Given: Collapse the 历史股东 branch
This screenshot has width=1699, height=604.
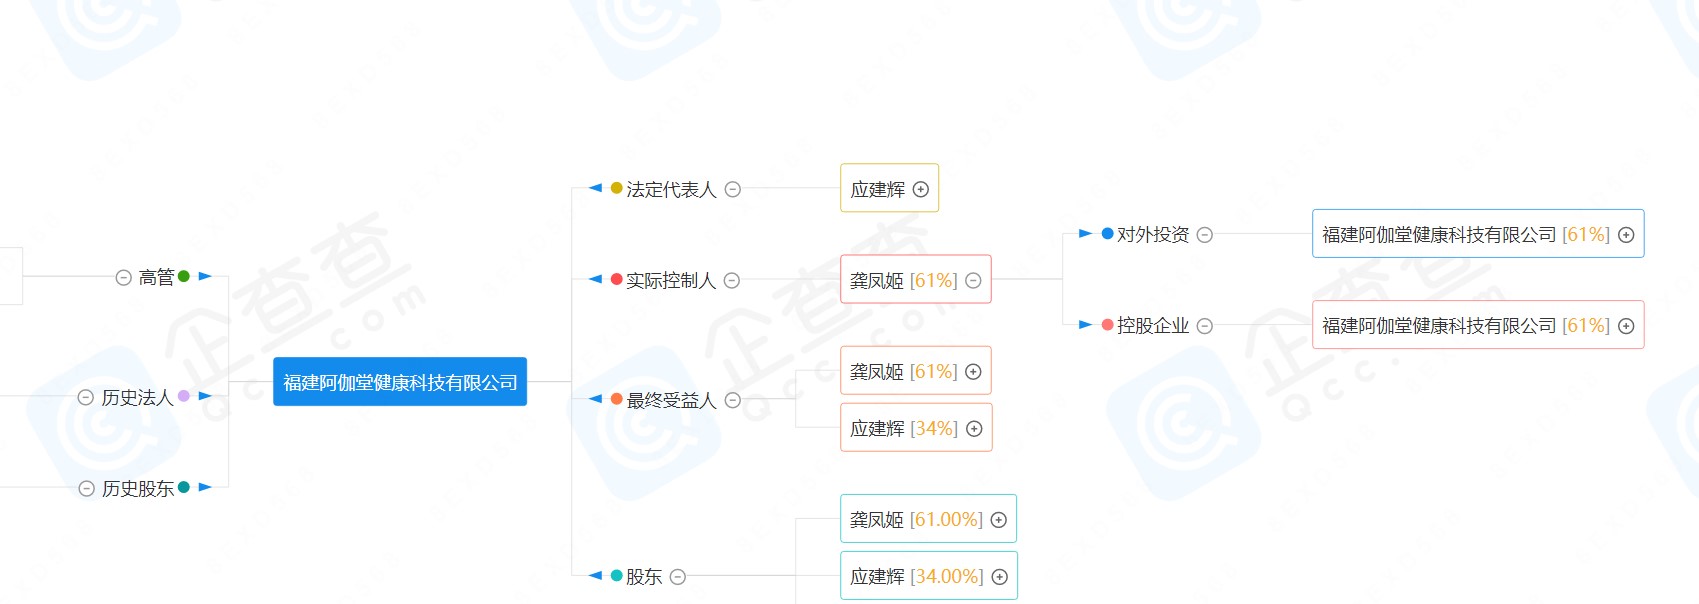Looking at the screenshot, I should [x=87, y=489].
